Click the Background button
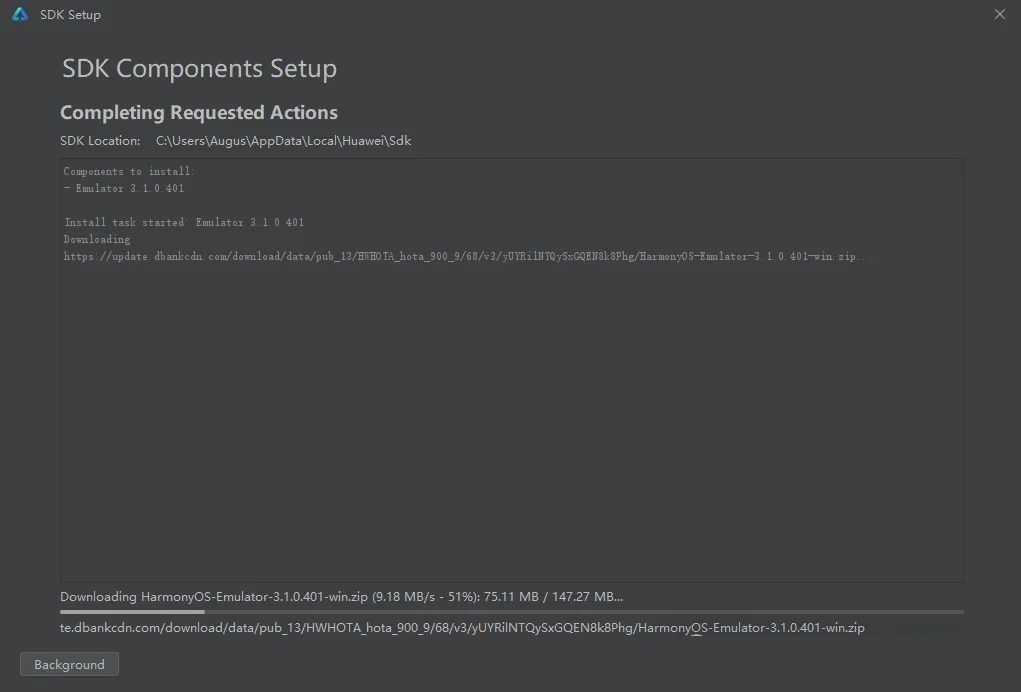Image resolution: width=1021 pixels, height=692 pixels. coord(69,664)
